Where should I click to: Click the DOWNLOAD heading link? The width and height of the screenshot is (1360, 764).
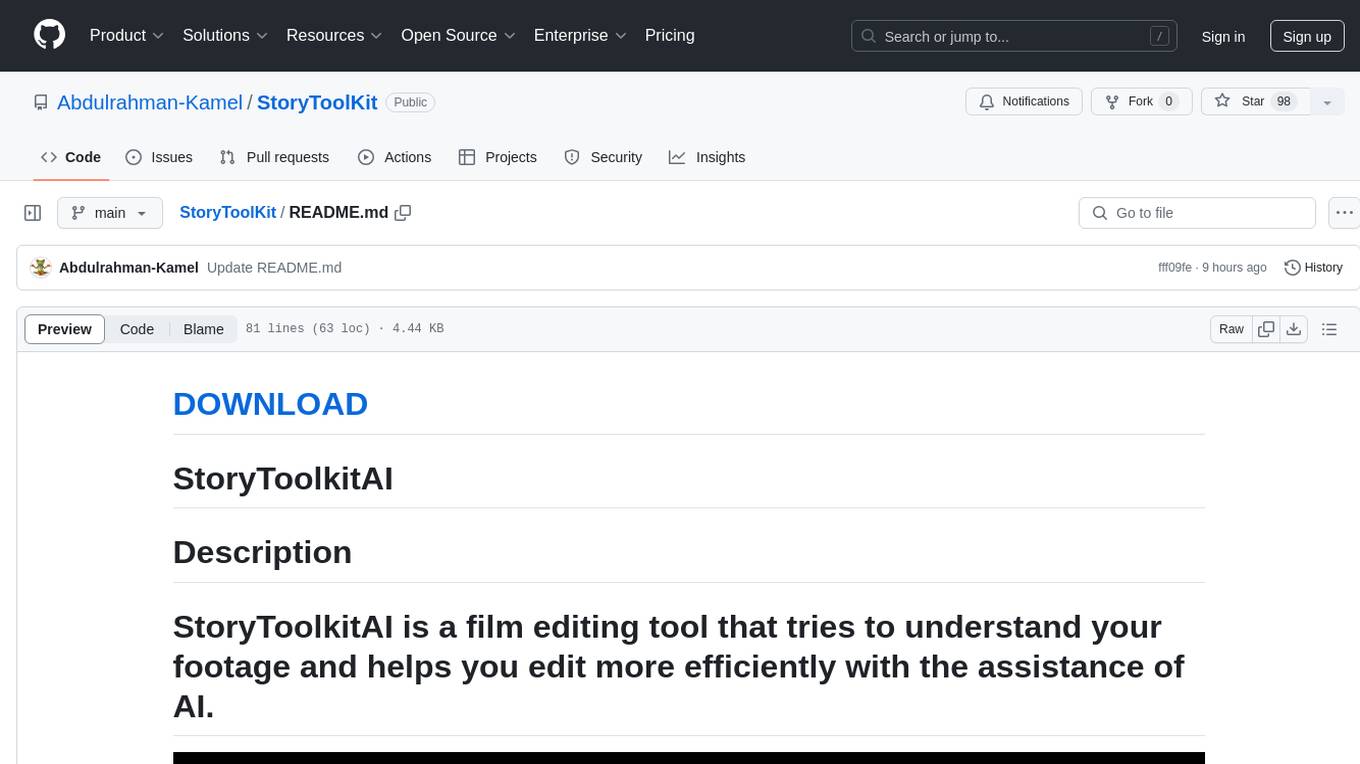[270, 404]
